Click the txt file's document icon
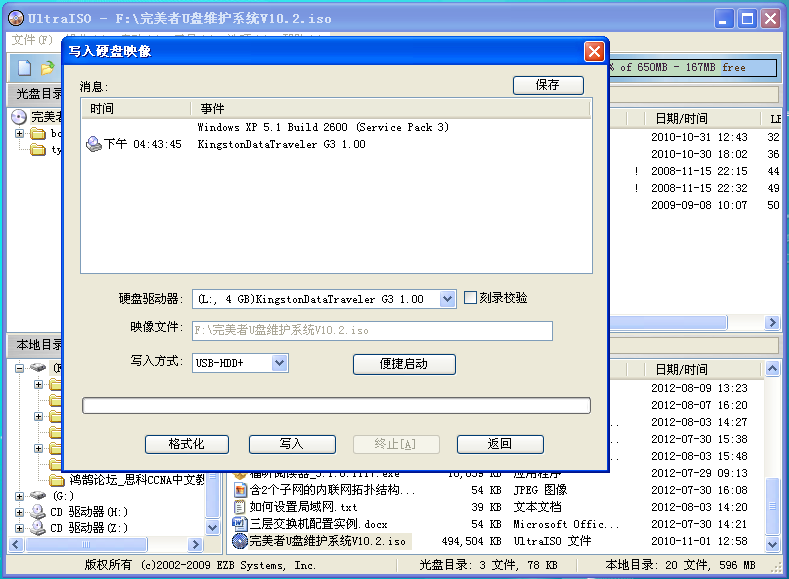 240,507
